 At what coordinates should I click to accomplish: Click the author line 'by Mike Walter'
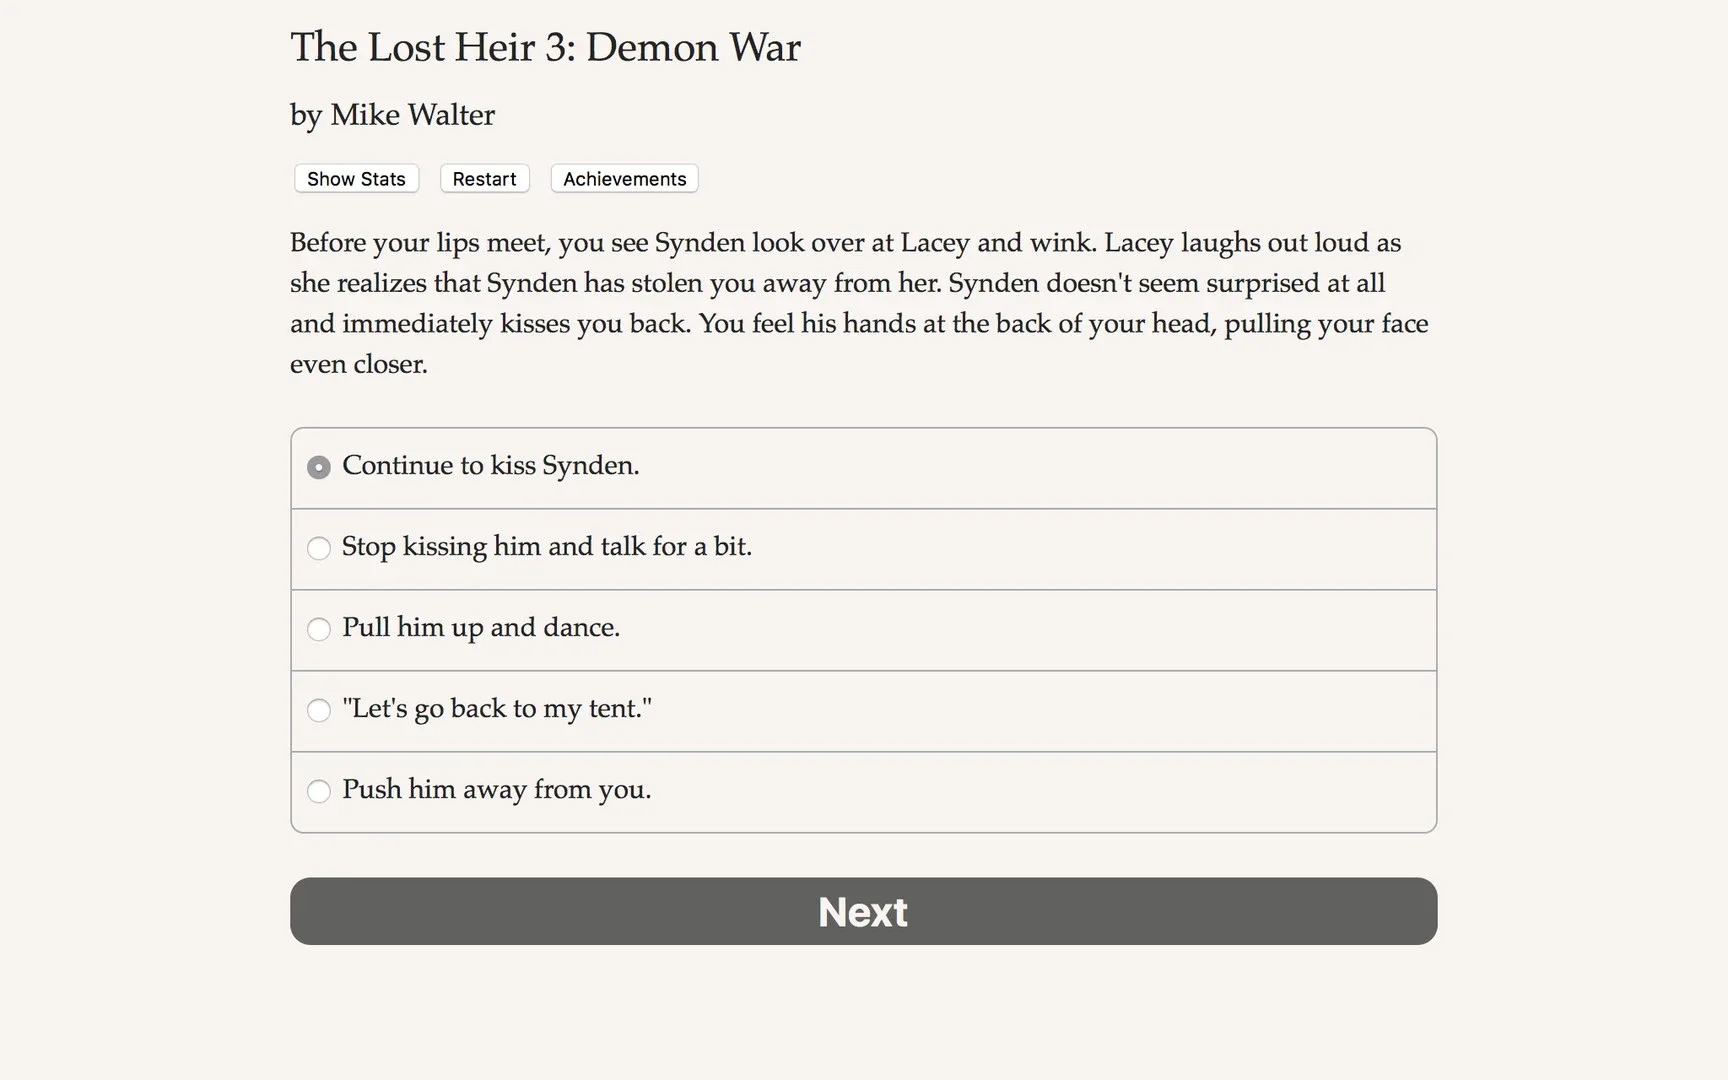pyautogui.click(x=392, y=116)
